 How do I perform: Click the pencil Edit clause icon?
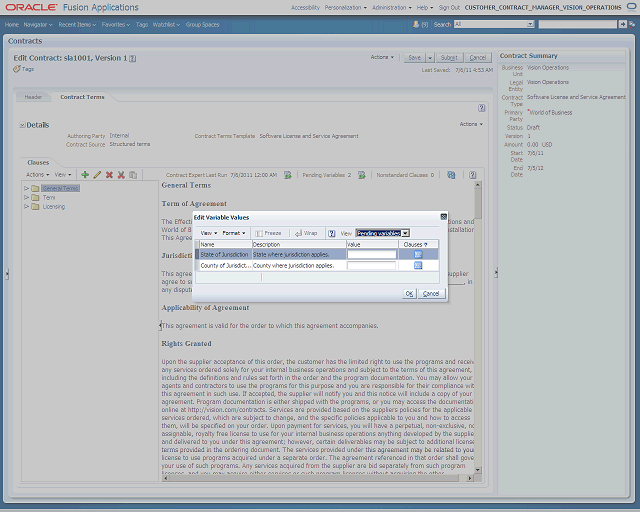pyautogui.click(x=97, y=175)
